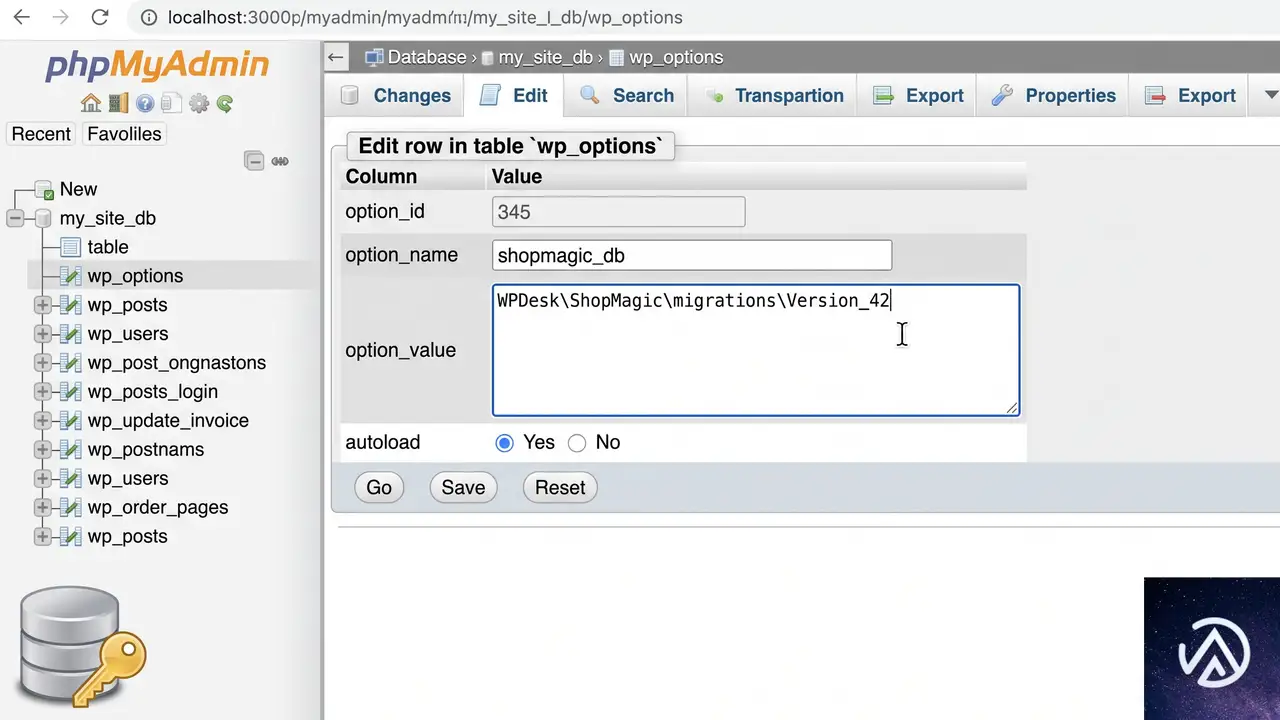The height and width of the screenshot is (720, 1280).
Task: Click the option_id field showing 345
Action: pos(619,212)
